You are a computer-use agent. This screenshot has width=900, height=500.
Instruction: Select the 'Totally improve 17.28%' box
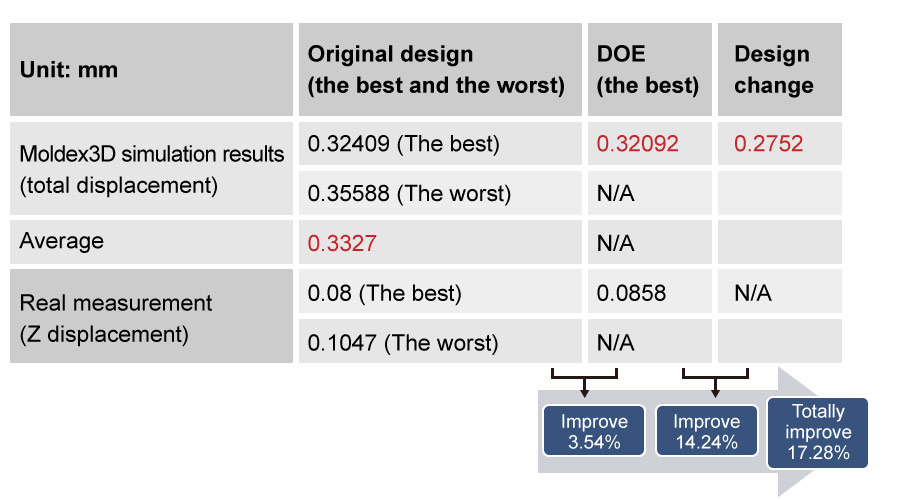click(818, 432)
